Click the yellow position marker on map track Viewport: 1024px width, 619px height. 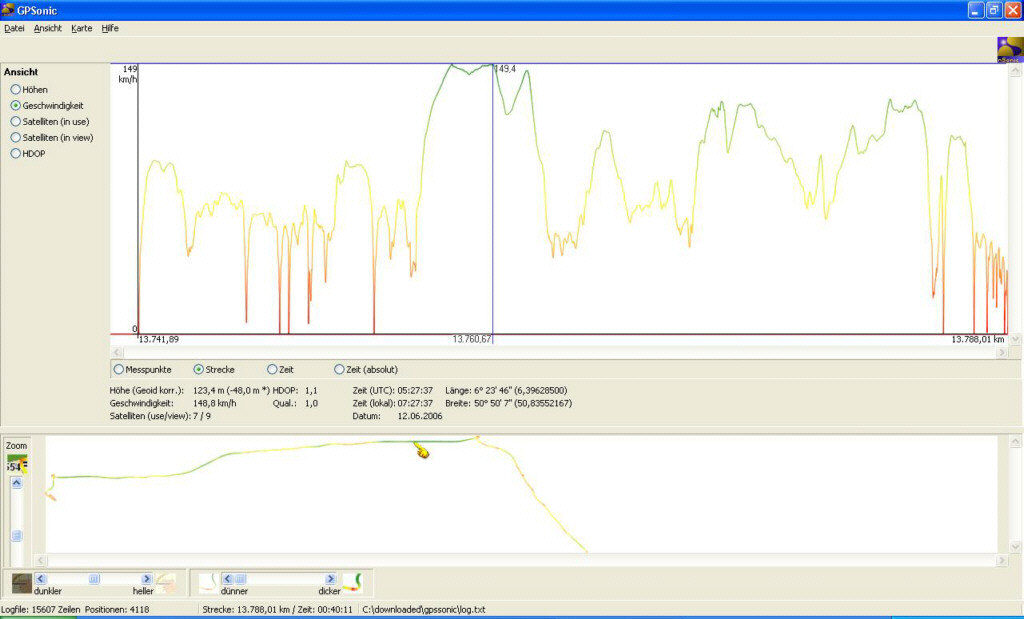point(423,453)
